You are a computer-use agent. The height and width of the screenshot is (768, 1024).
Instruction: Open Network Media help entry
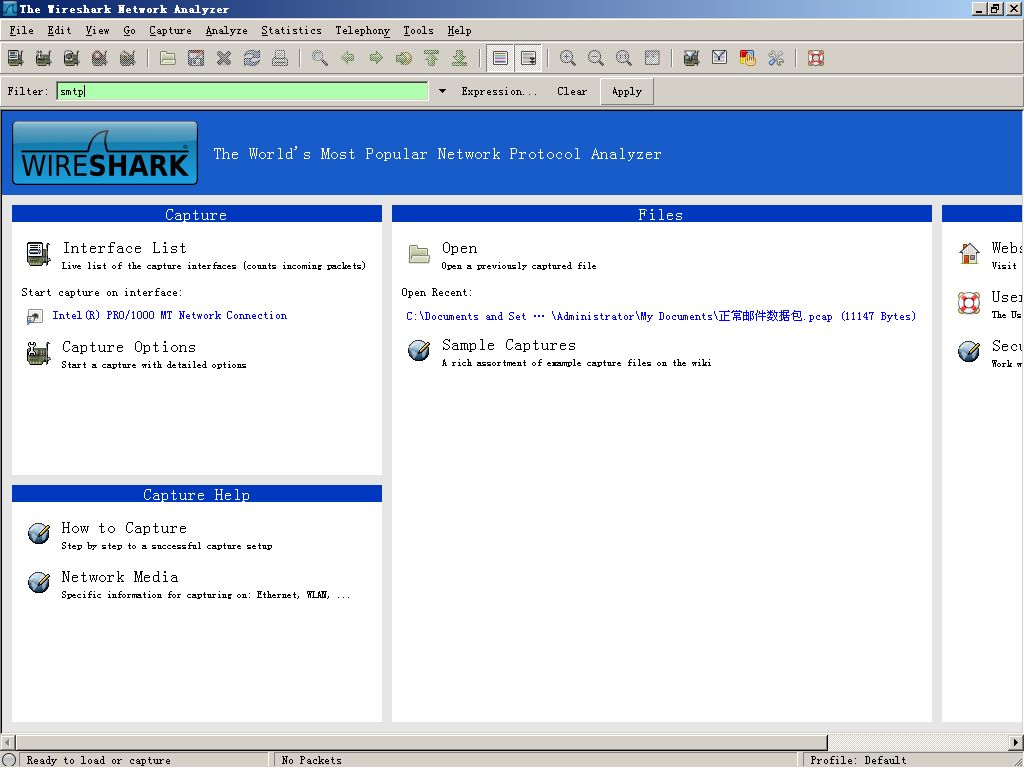[x=120, y=577]
